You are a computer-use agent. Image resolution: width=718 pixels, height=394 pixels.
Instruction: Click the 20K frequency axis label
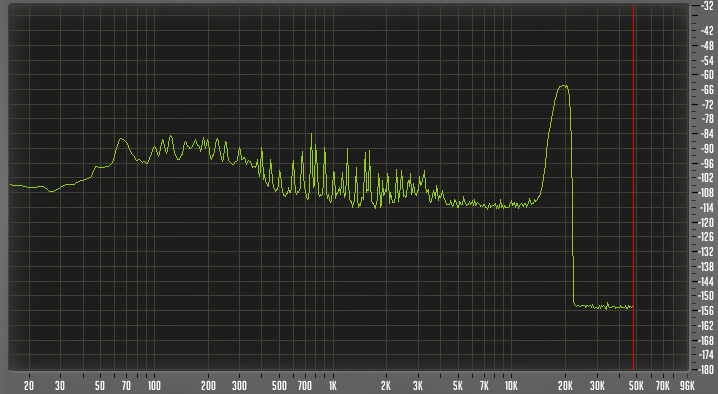(566, 386)
